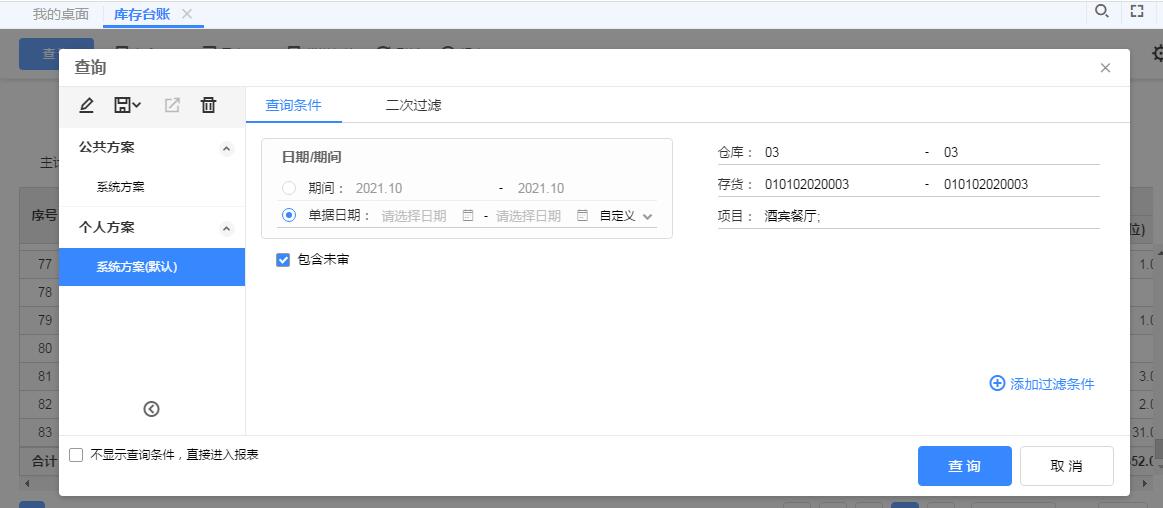The height and width of the screenshot is (508, 1163).
Task: Select 系统方案(默认) personal scheme
Action: click(152, 267)
